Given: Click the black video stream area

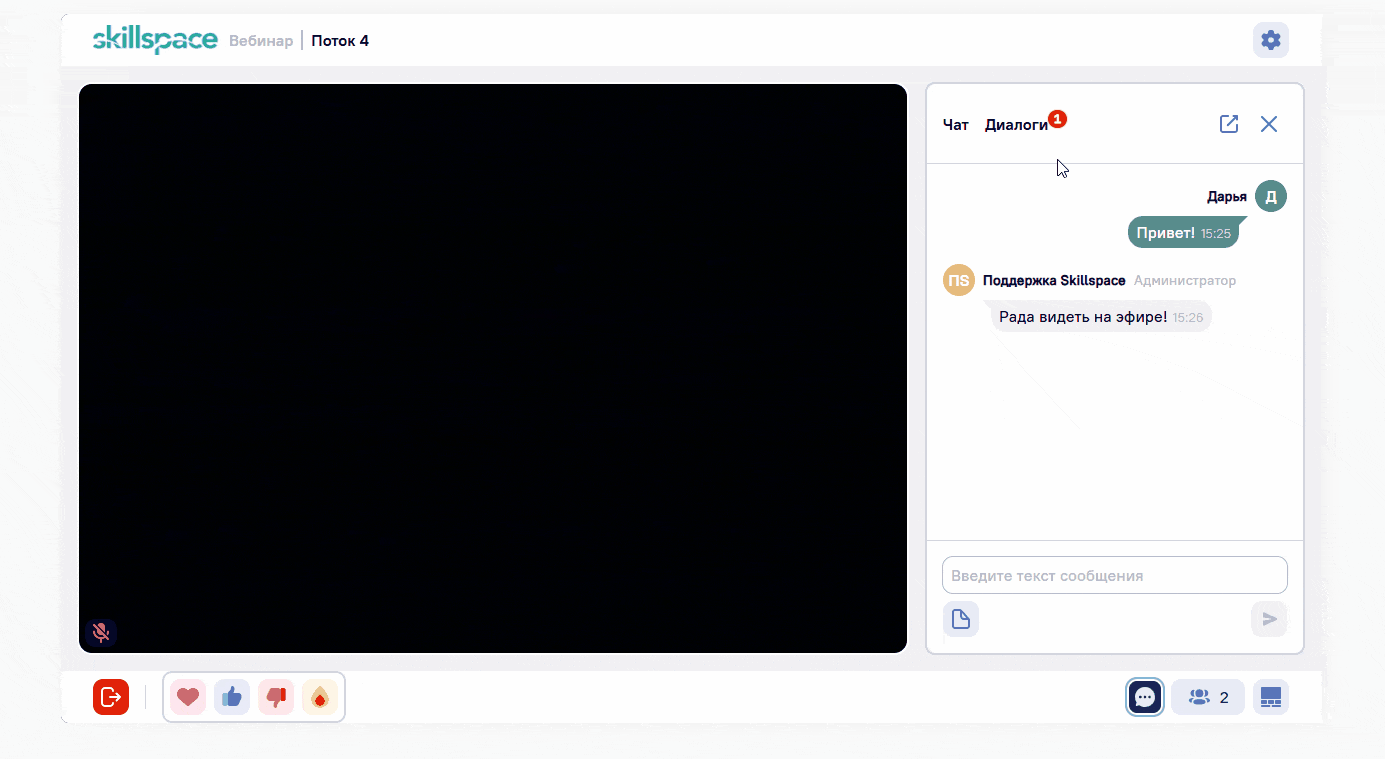Looking at the screenshot, I should pos(493,368).
